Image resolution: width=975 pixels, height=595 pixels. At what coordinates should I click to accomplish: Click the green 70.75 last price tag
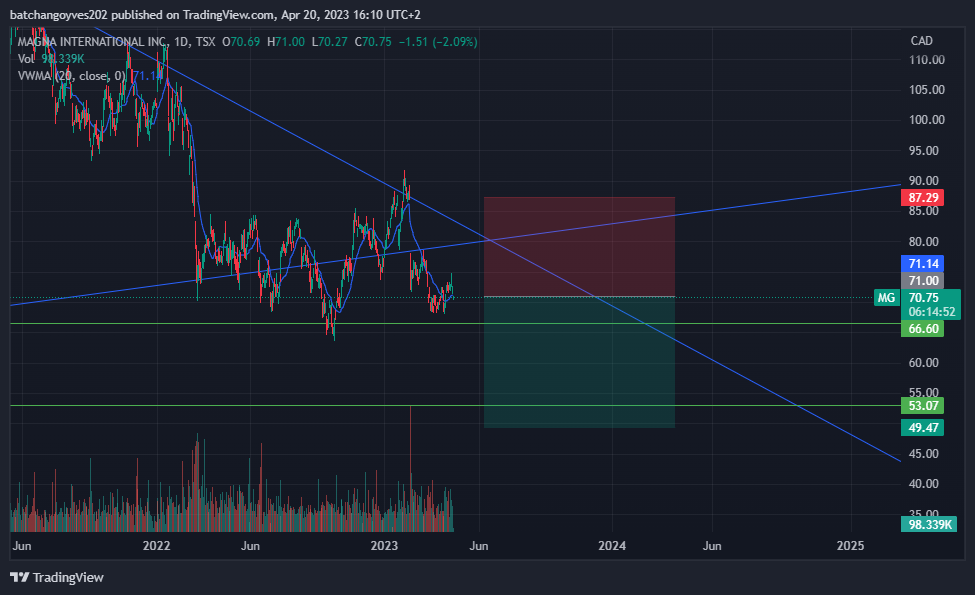point(923,298)
